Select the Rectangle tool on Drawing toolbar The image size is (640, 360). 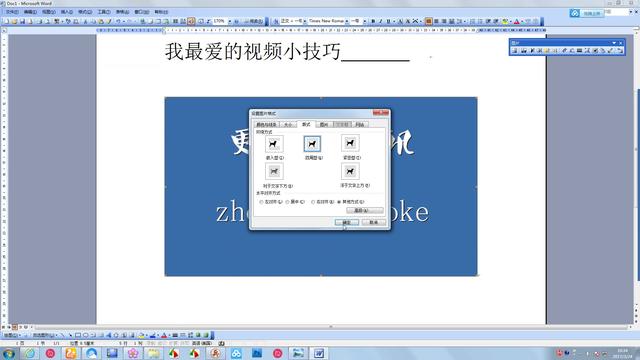78,335
